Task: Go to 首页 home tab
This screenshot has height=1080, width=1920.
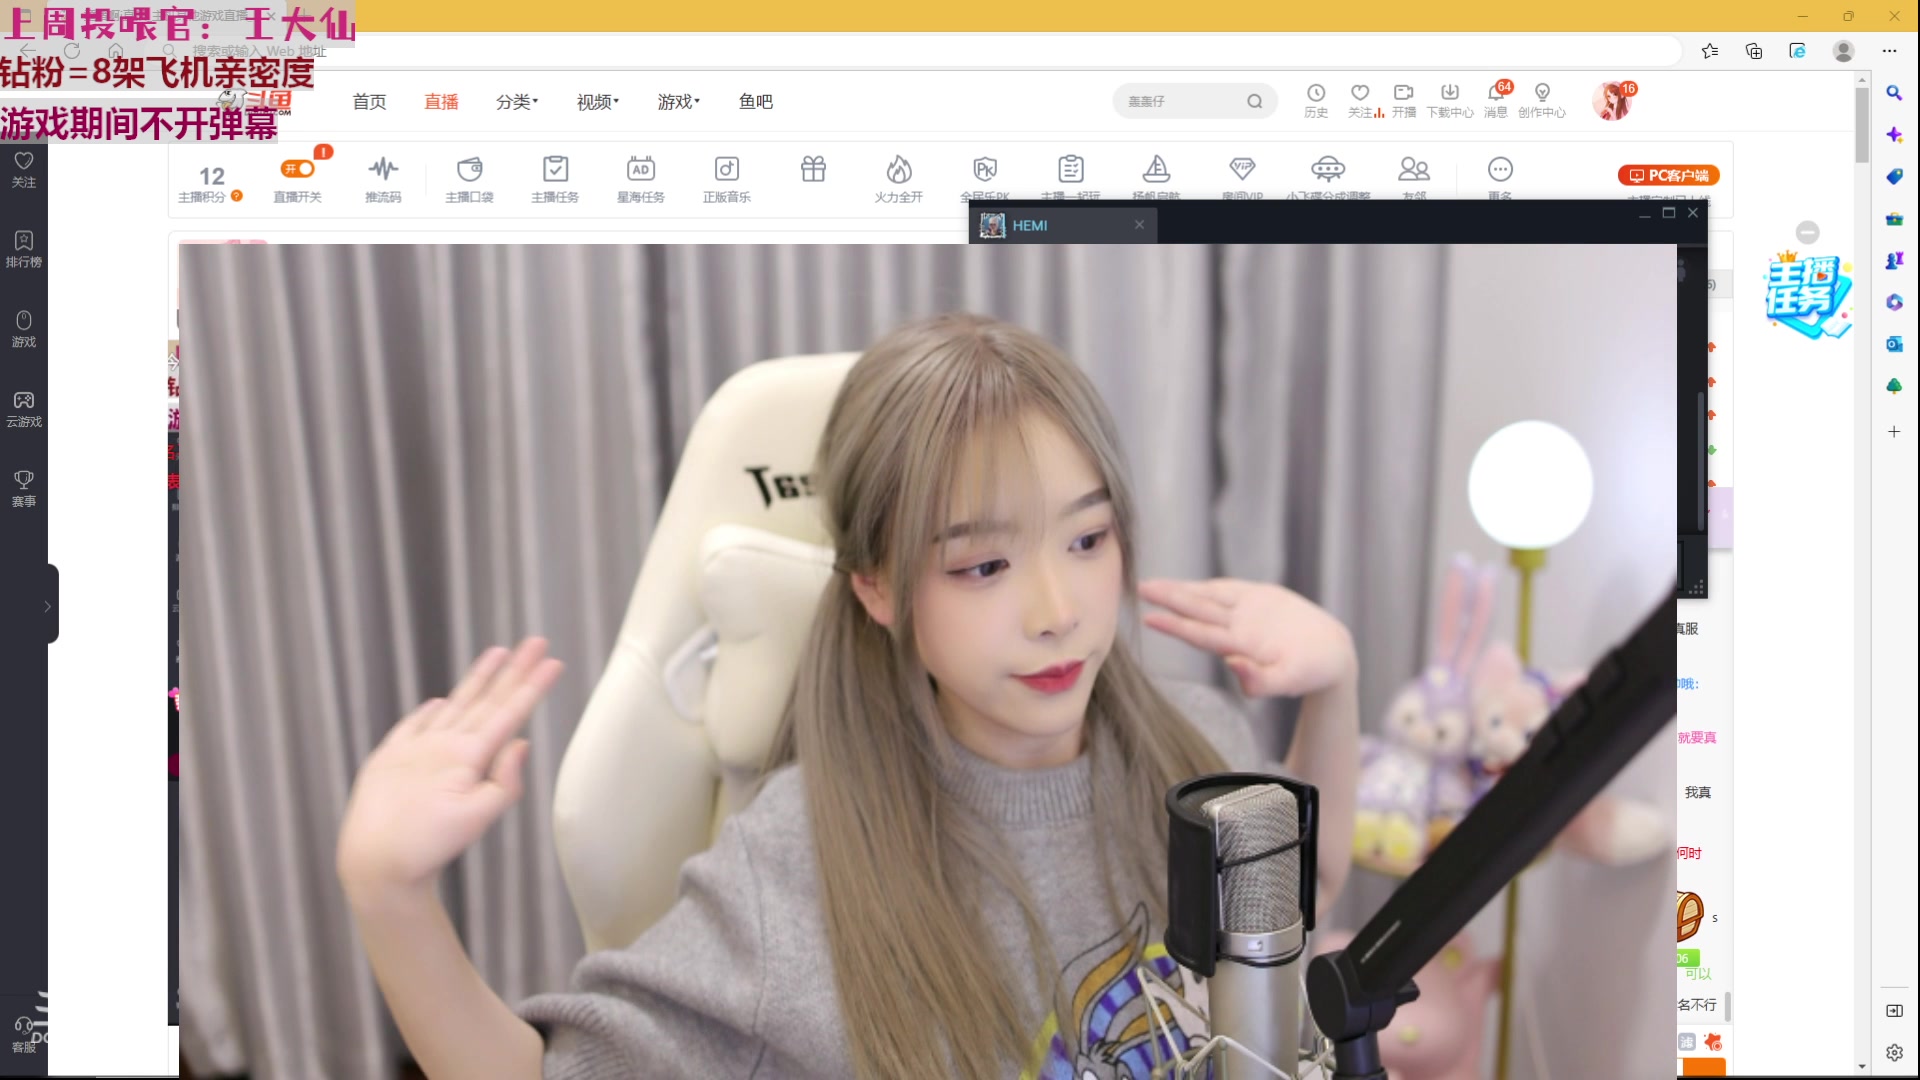Action: (369, 101)
